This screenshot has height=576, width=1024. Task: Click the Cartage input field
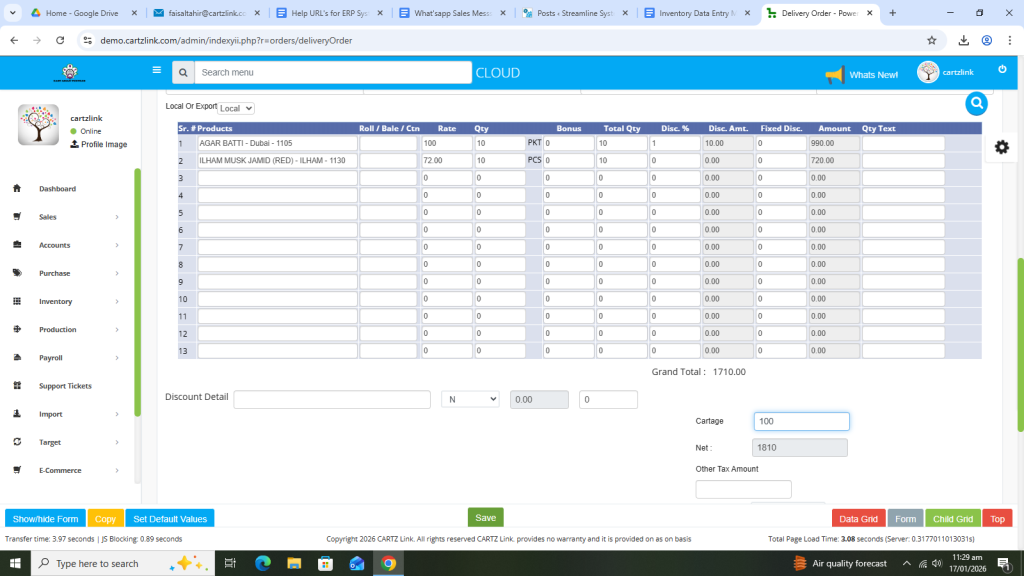[800, 421]
